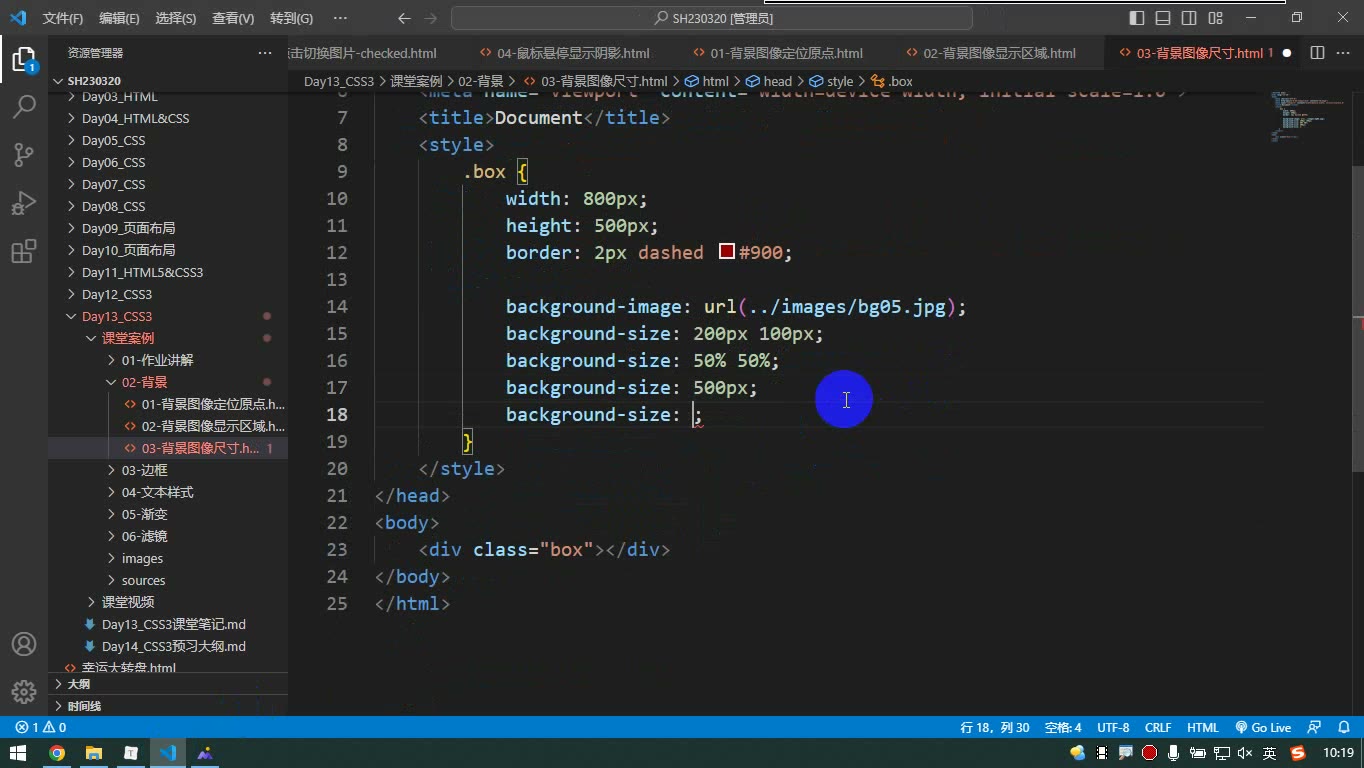Viewport: 1364px width, 768px height.
Task: Open the Extensions view icon
Action: [x=24, y=251]
